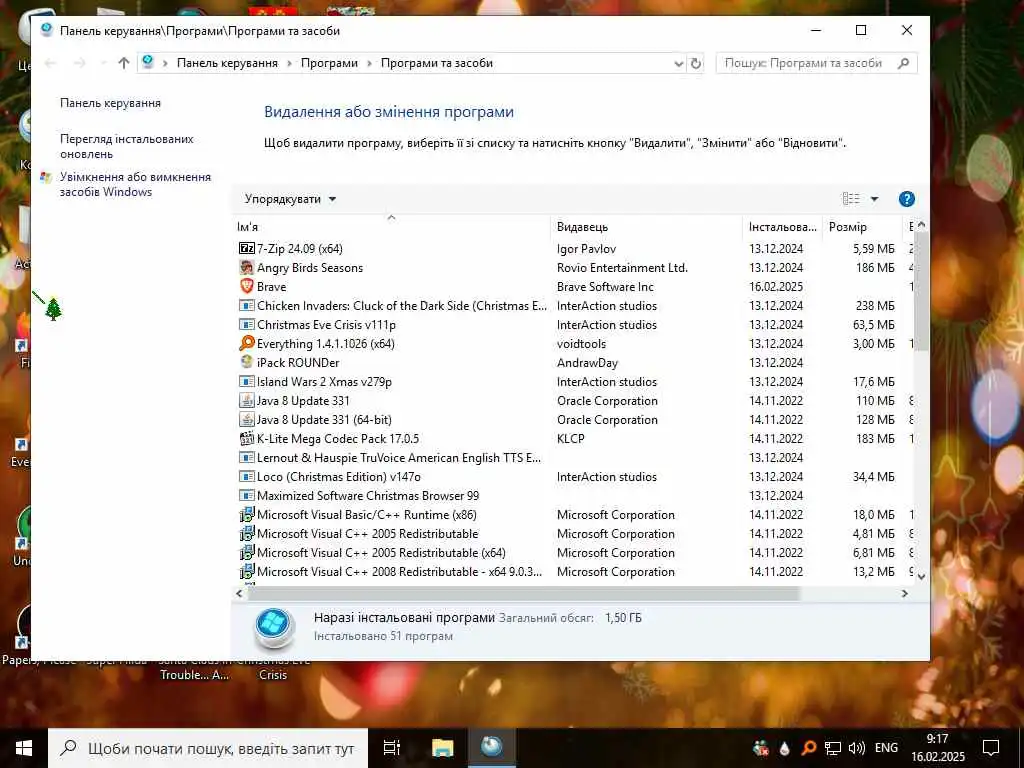Open Task View on the taskbar
The height and width of the screenshot is (768, 1024).
pos(392,748)
